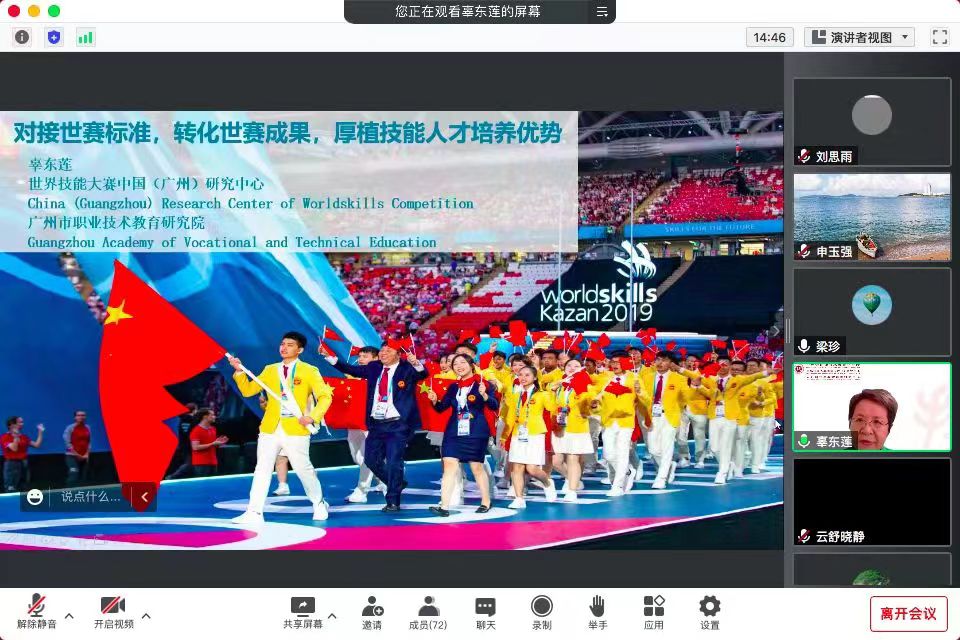Start recording with 录制 button
Screen dimensions: 960x640
point(541,612)
